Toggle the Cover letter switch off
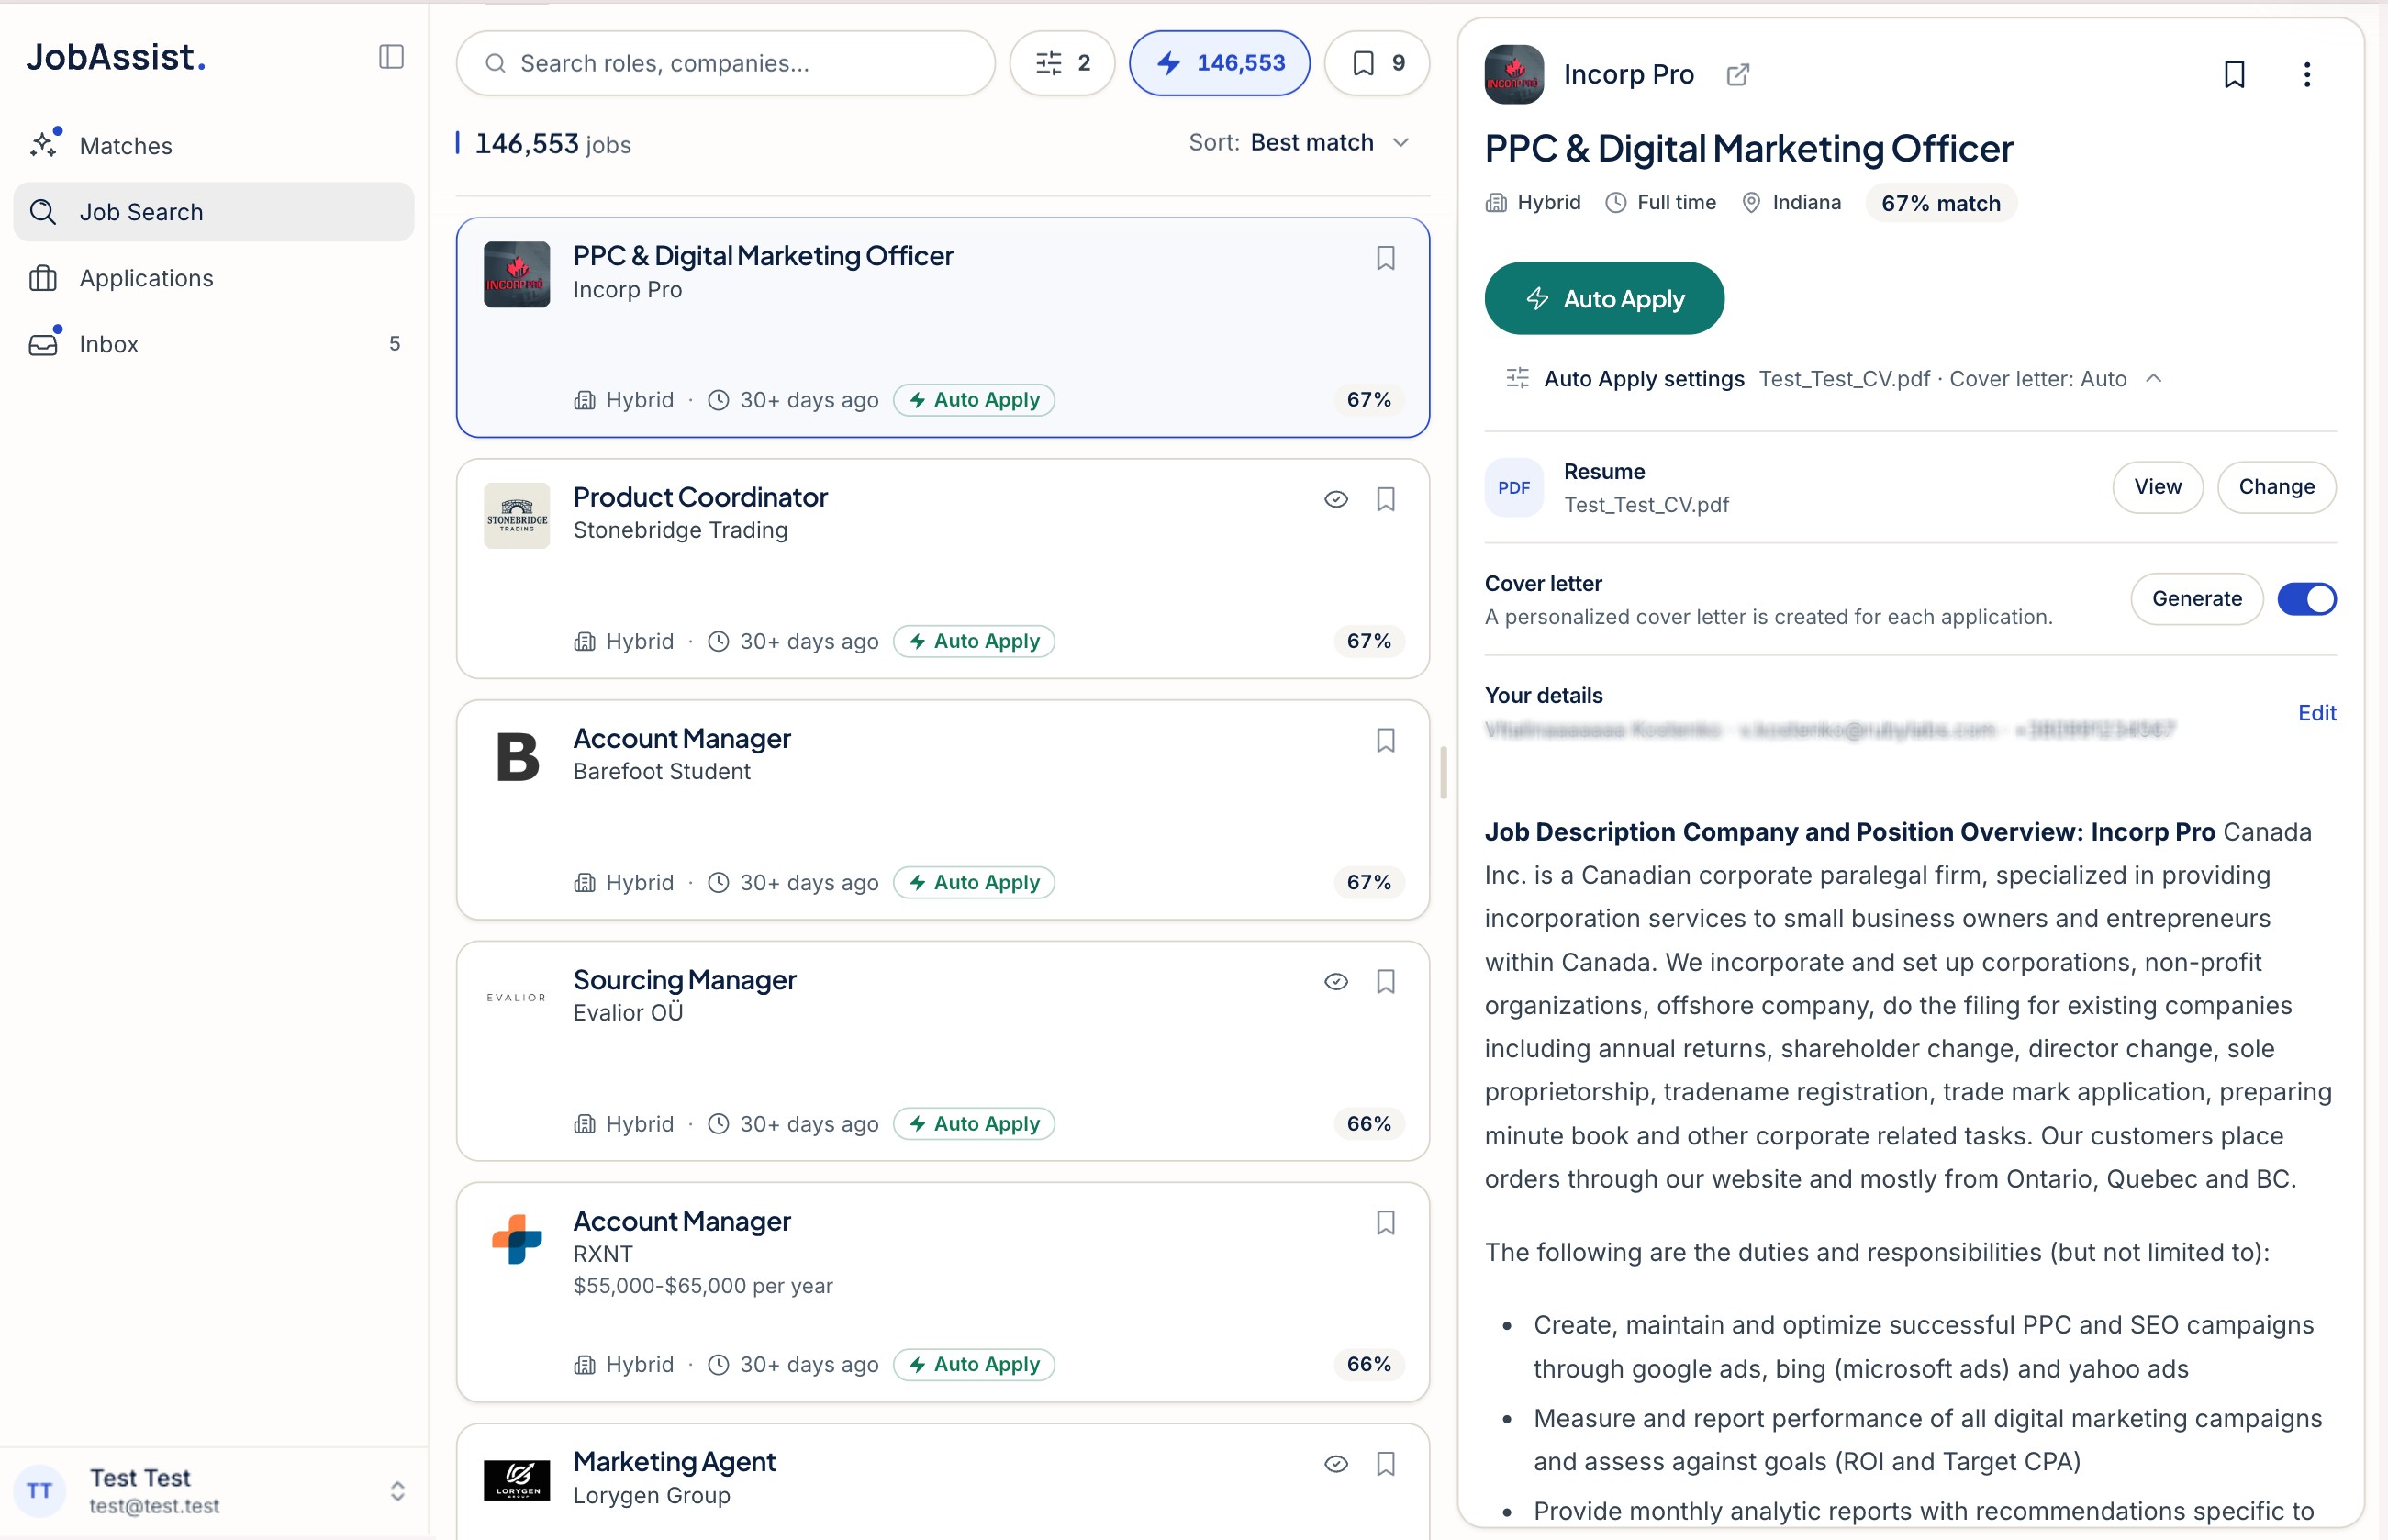The width and height of the screenshot is (2388, 1540). click(x=2306, y=599)
